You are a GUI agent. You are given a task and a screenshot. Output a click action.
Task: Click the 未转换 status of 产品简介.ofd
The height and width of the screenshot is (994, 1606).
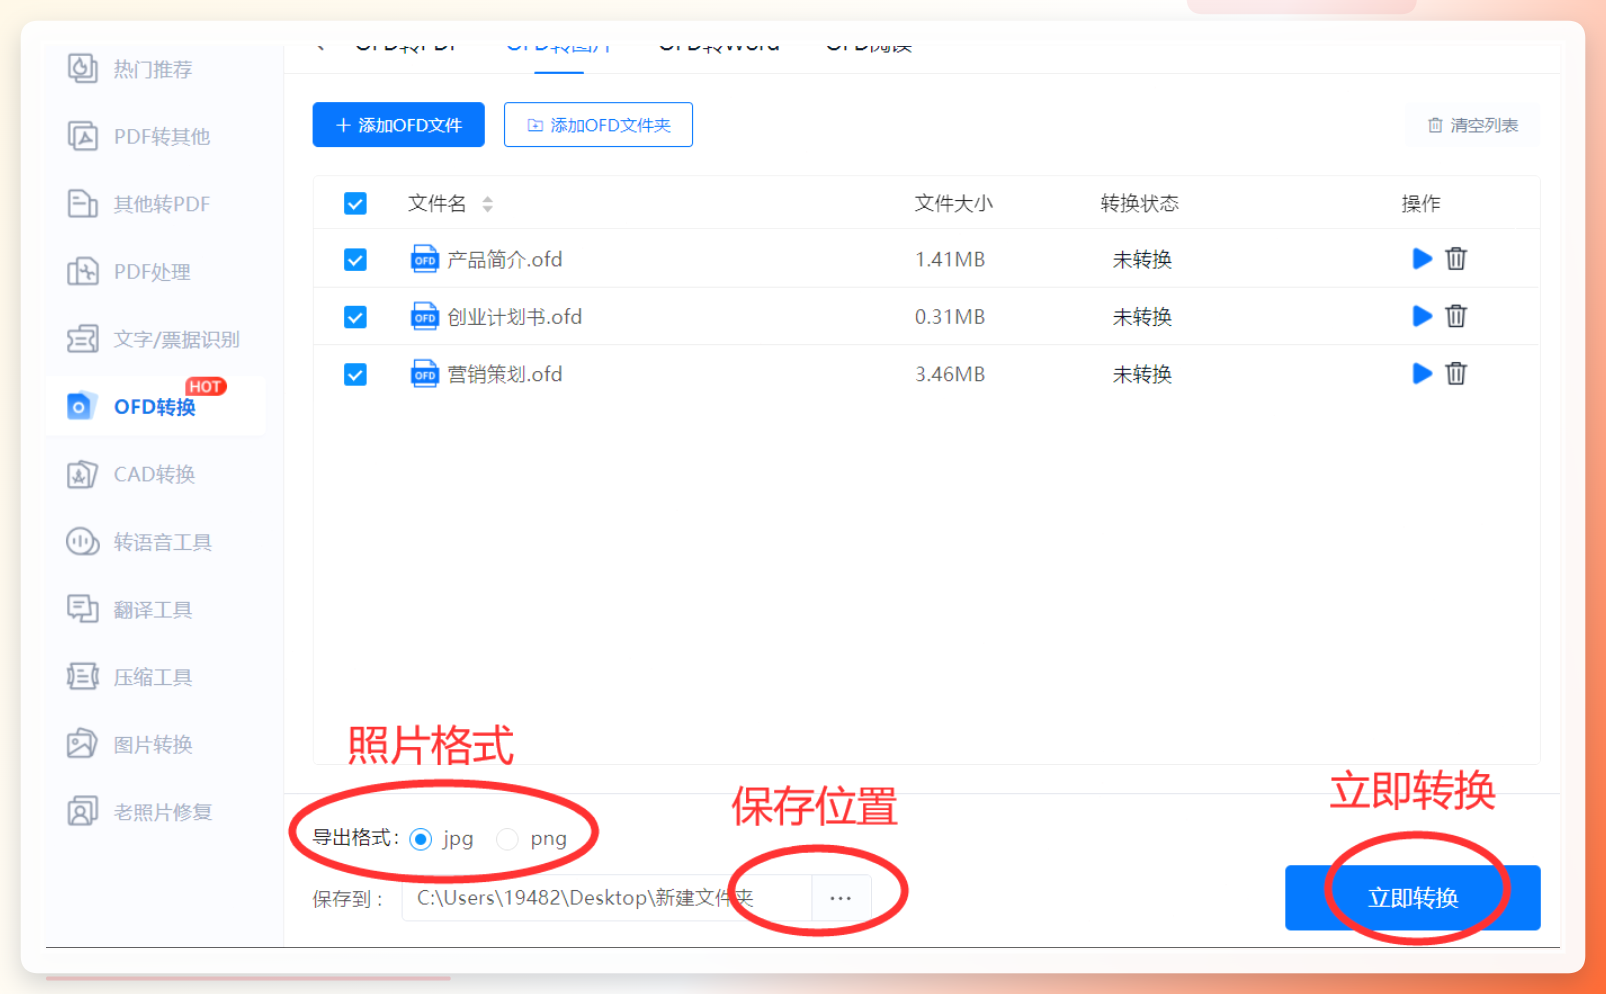[x=1142, y=260]
